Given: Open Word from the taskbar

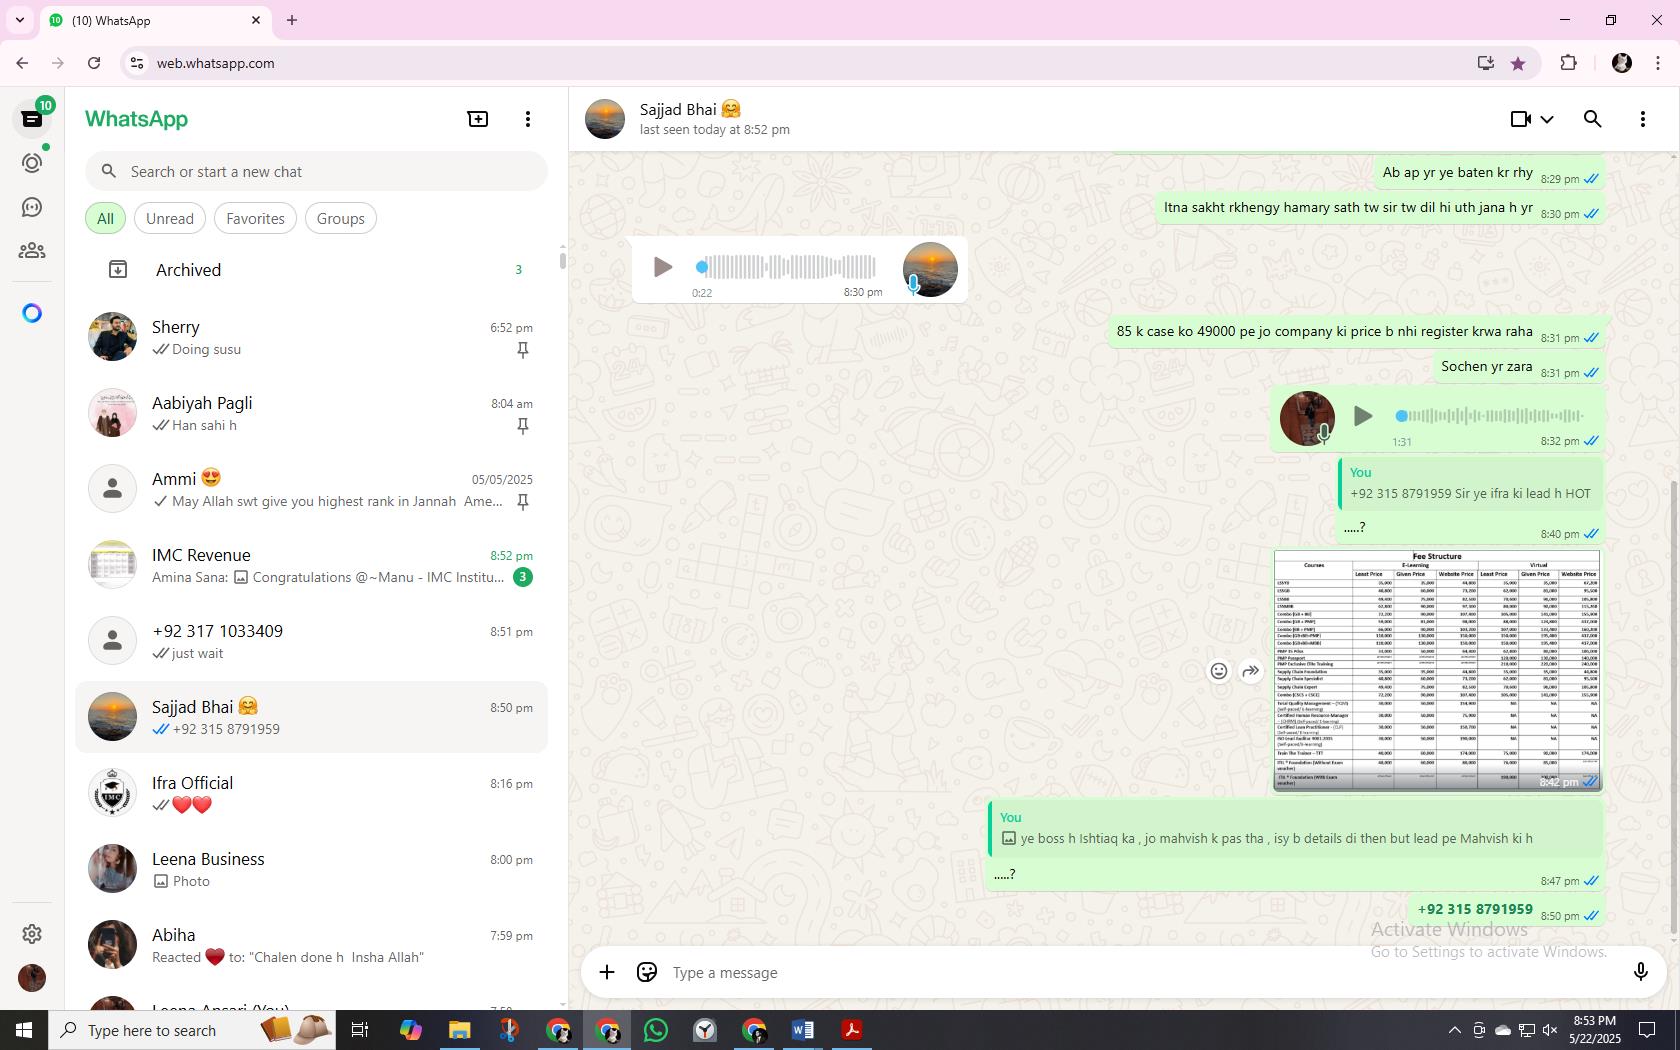Looking at the screenshot, I should [802, 1030].
